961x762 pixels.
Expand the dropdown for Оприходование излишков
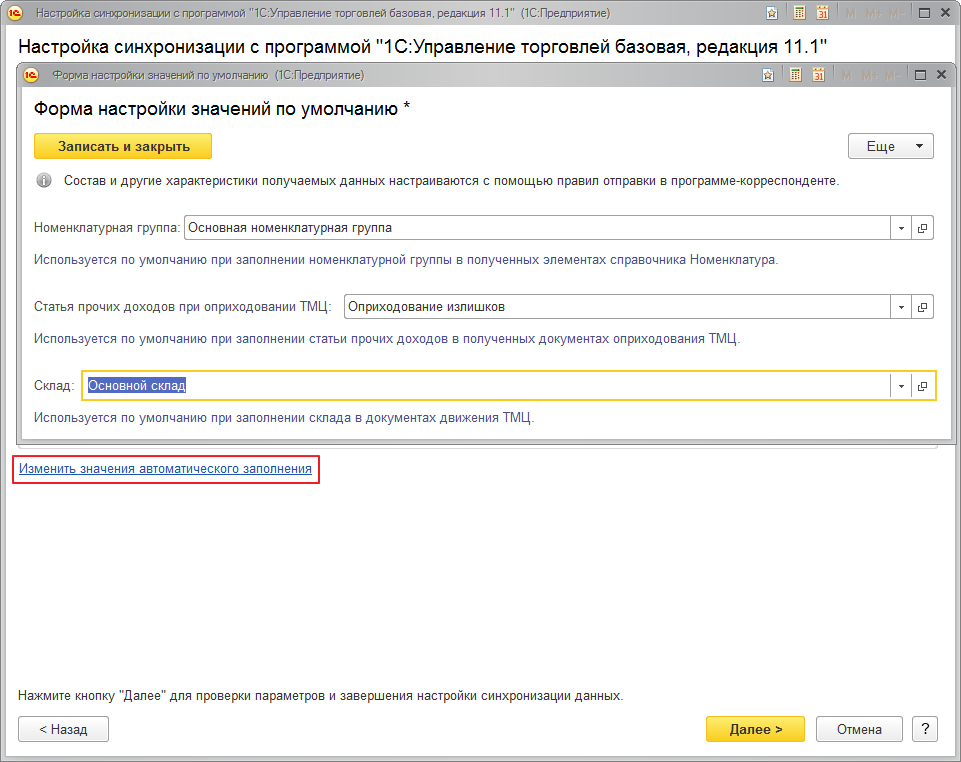[x=899, y=308]
